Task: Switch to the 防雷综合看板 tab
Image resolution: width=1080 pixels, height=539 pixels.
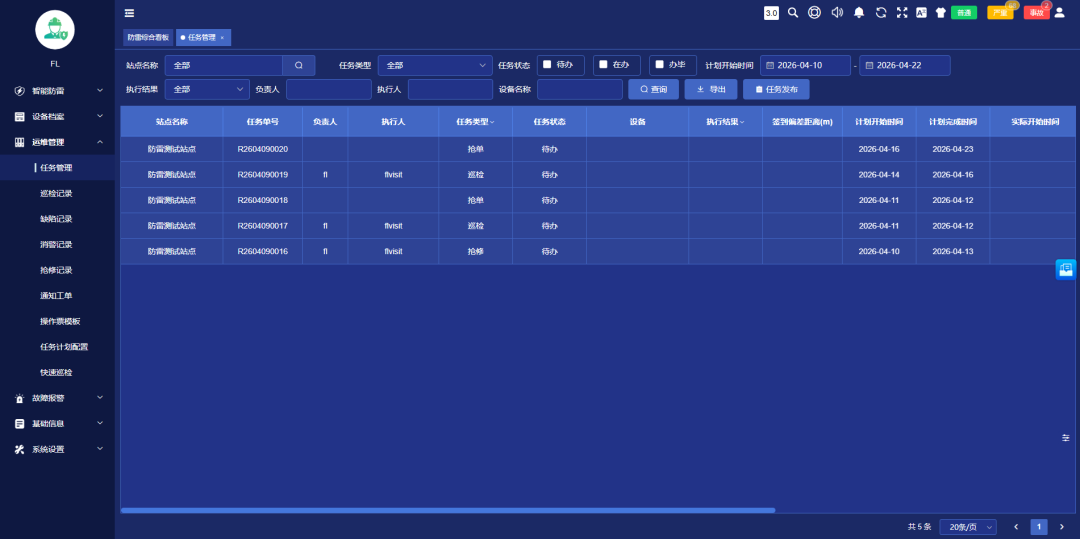Action: [x=148, y=37]
